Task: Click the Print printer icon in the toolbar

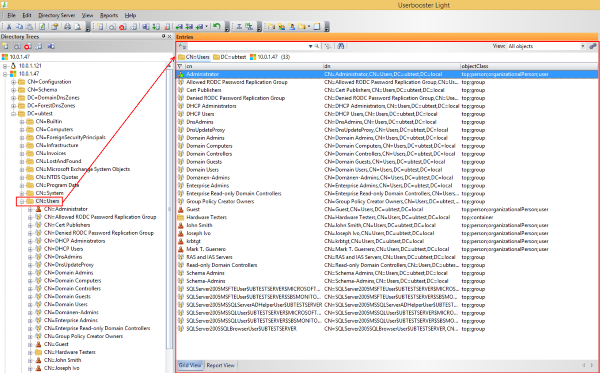Action: [67, 26]
